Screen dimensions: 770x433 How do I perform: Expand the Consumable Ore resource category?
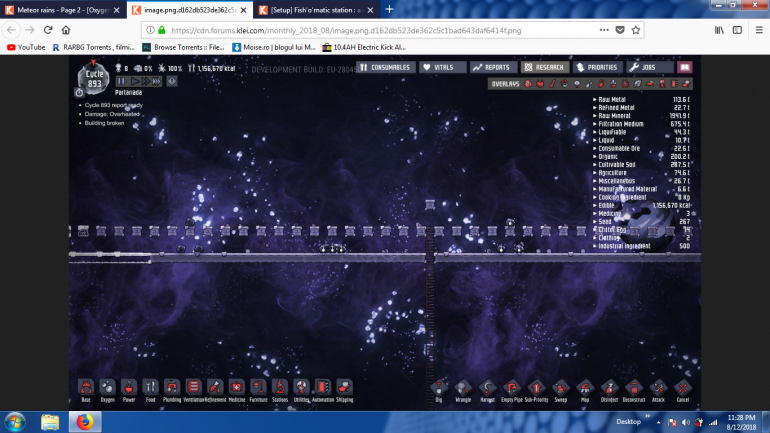tap(642, 148)
